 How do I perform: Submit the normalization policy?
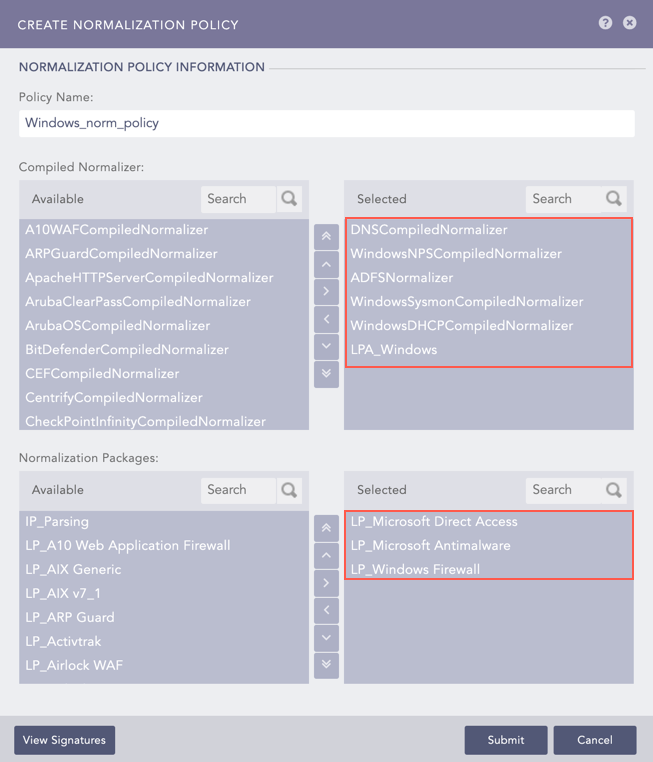coord(505,740)
